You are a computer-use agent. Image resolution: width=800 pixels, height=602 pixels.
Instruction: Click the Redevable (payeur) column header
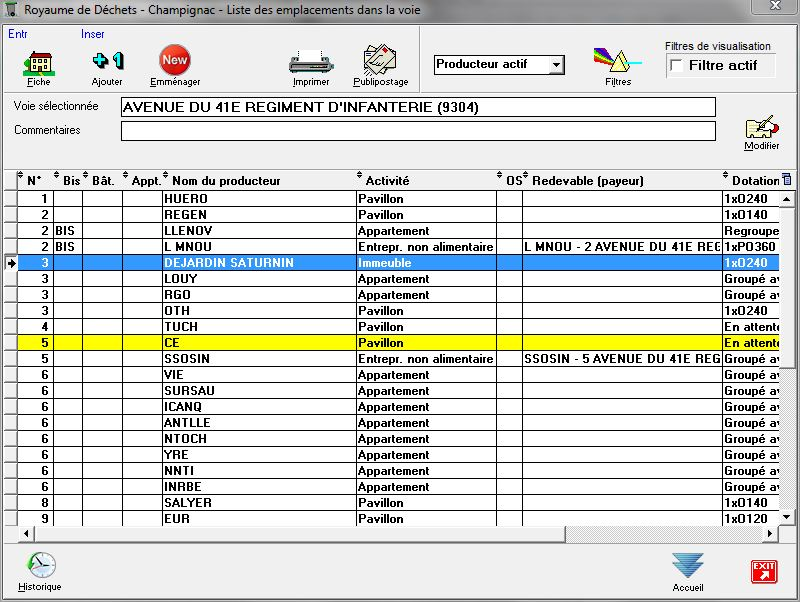[588, 181]
